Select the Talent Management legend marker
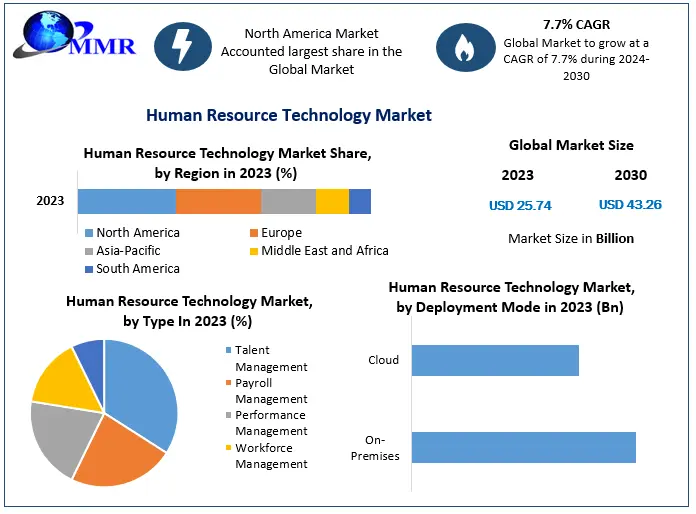Screen dimensions: 696x514 (x=228, y=351)
